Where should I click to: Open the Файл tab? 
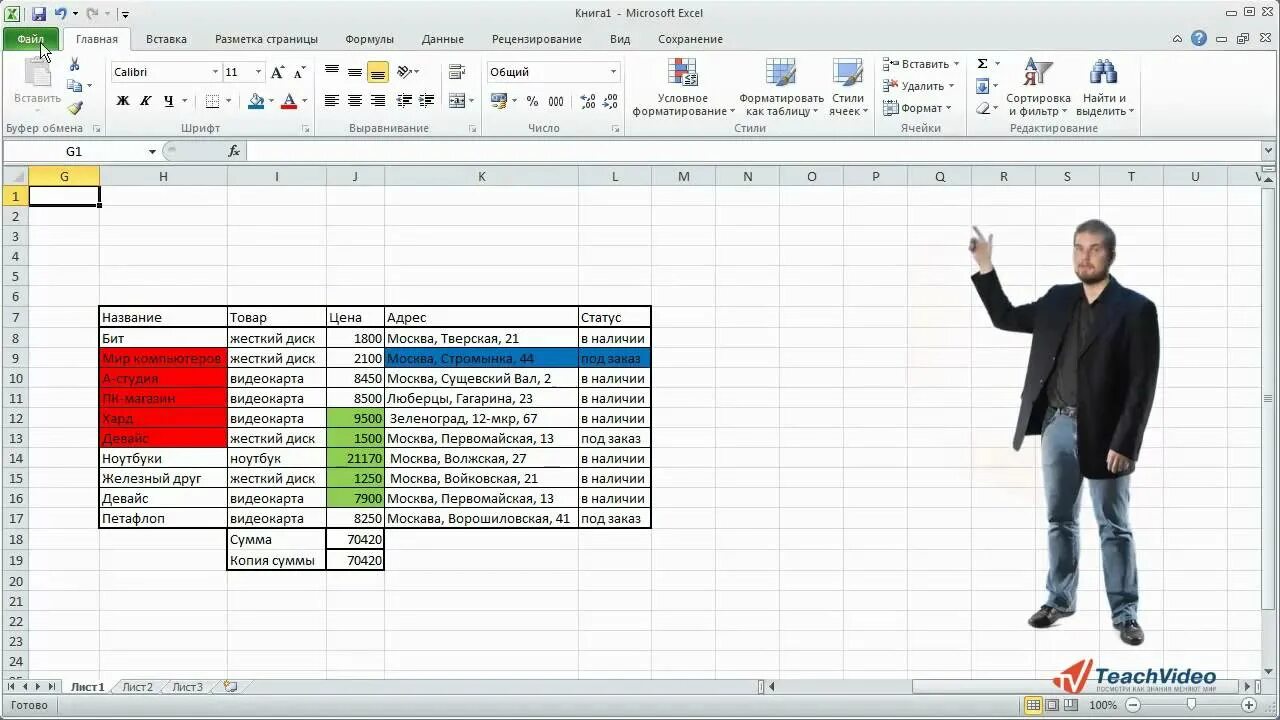click(30, 39)
